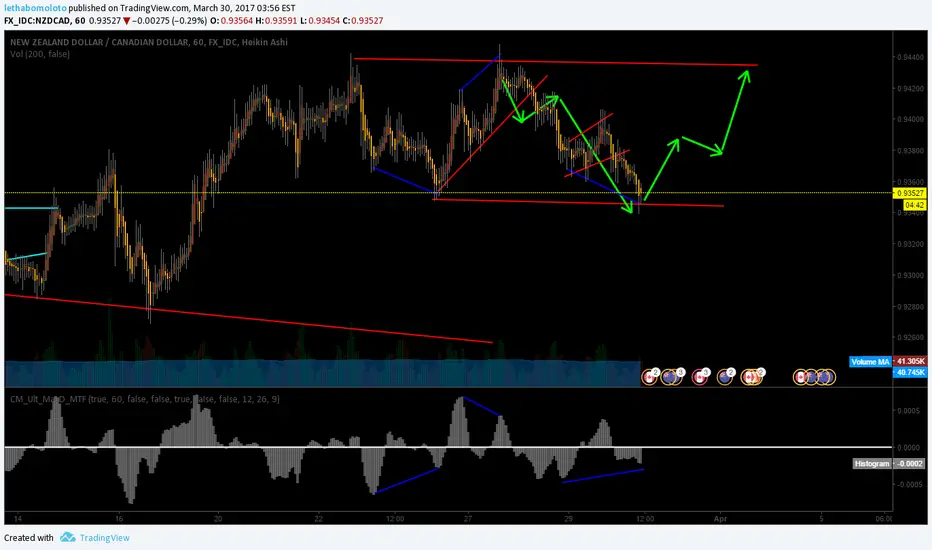Click the 40.745K volume value label
The width and height of the screenshot is (932, 550).
tap(911, 372)
